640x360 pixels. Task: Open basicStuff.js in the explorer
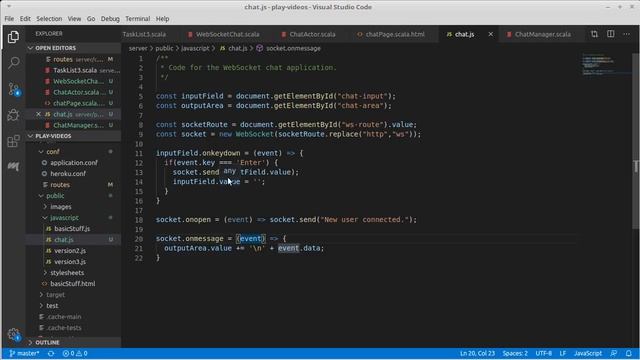click(x=73, y=229)
